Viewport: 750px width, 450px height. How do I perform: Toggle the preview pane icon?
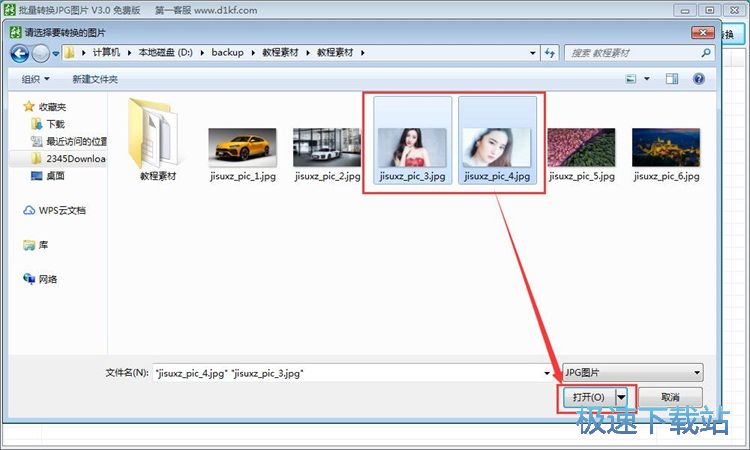click(x=671, y=78)
